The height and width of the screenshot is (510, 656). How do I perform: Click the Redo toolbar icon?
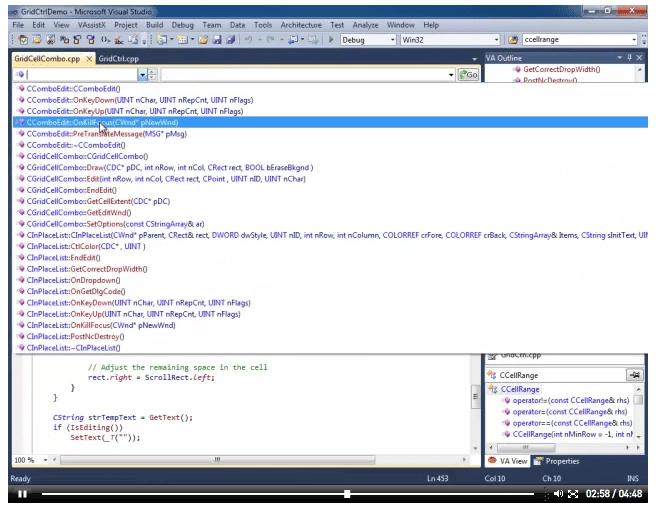point(271,40)
